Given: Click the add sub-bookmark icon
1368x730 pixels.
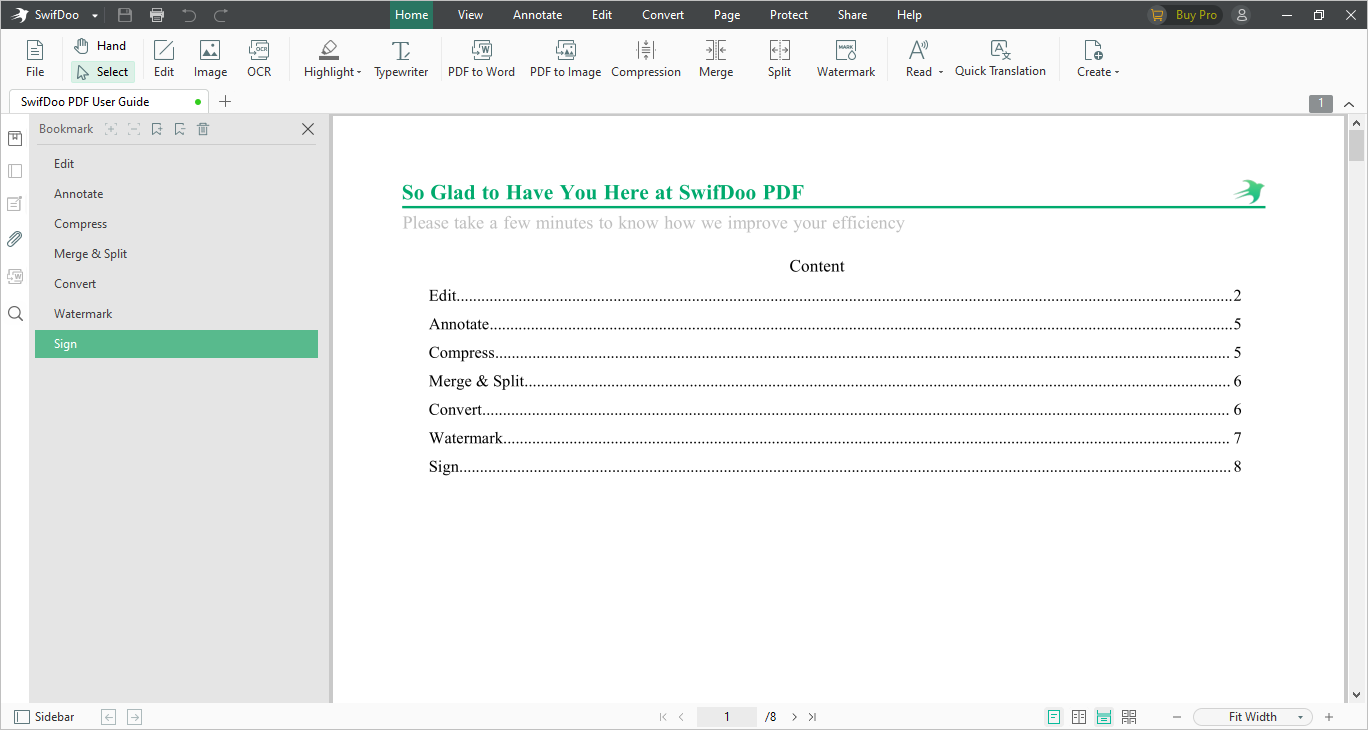Looking at the screenshot, I should [180, 129].
